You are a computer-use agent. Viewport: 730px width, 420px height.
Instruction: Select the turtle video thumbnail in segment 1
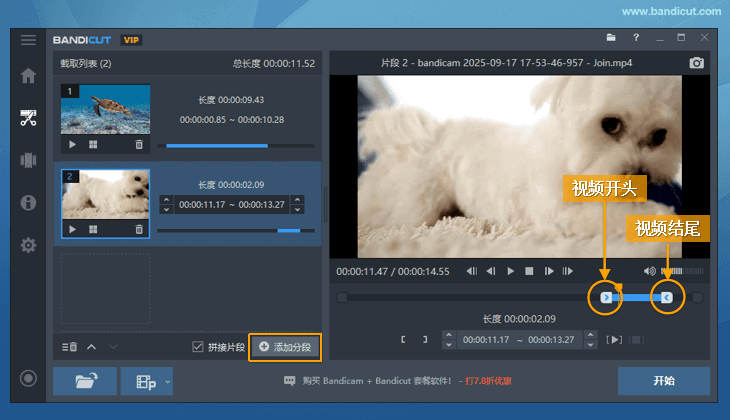pyautogui.click(x=106, y=109)
